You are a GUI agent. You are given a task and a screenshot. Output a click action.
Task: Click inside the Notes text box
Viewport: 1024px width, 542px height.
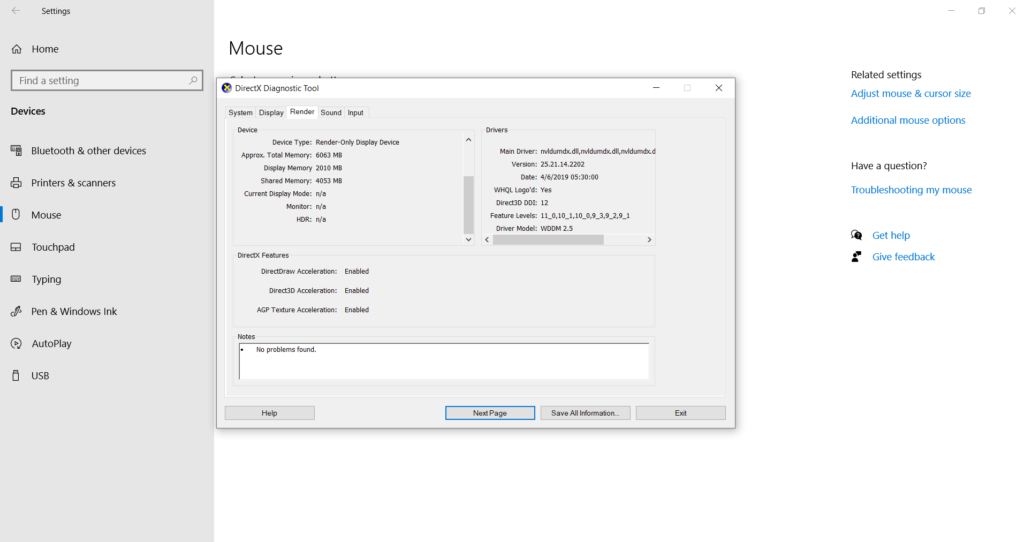click(x=444, y=361)
